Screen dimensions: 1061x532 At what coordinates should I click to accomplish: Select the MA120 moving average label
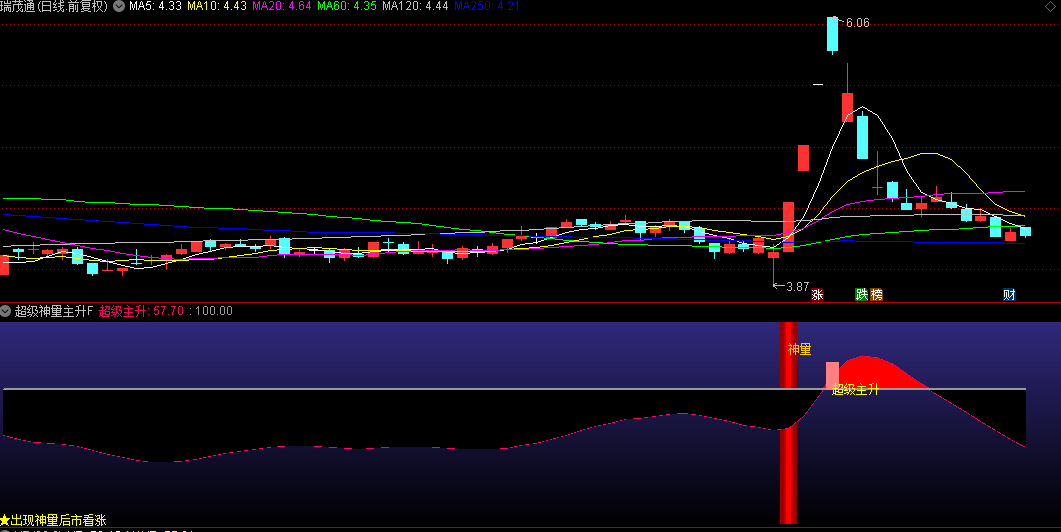[415, 6]
